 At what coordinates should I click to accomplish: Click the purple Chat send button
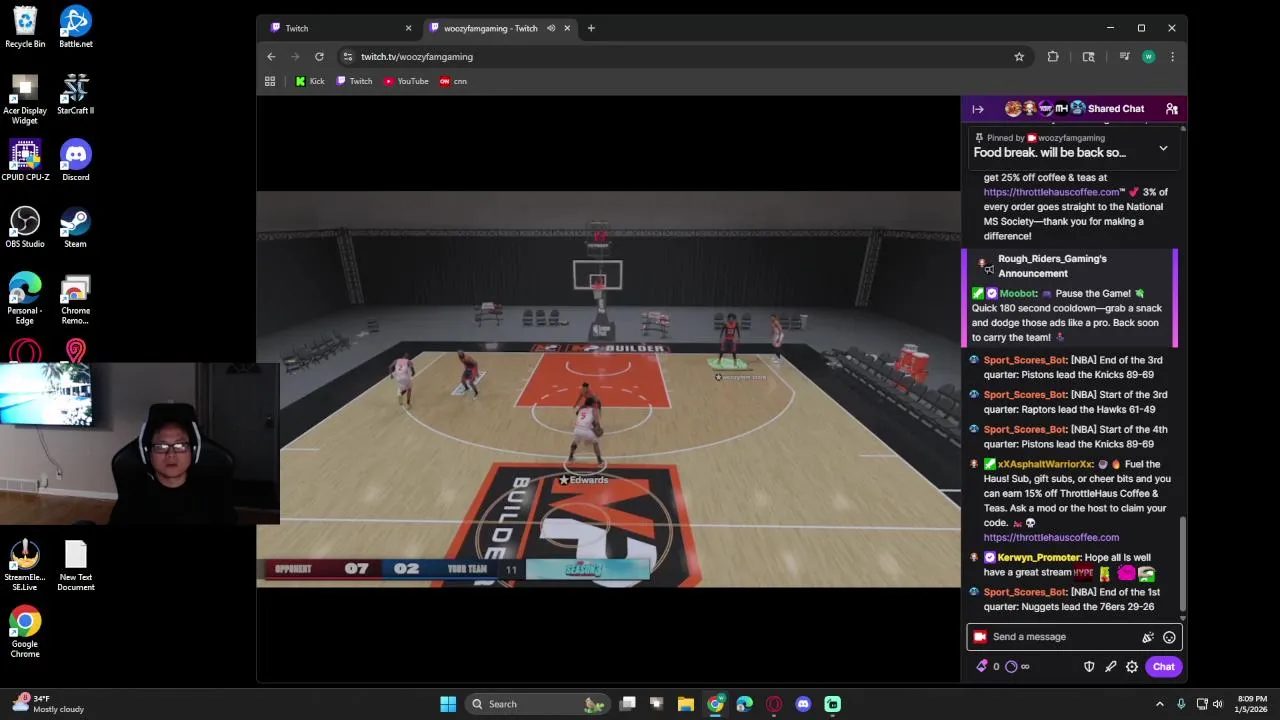[x=1163, y=667]
